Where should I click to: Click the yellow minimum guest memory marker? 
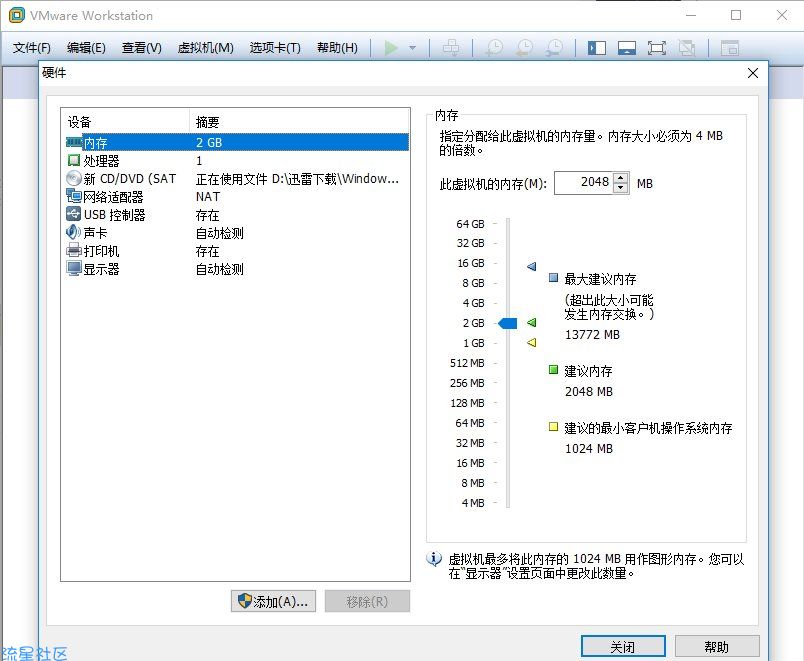point(532,342)
